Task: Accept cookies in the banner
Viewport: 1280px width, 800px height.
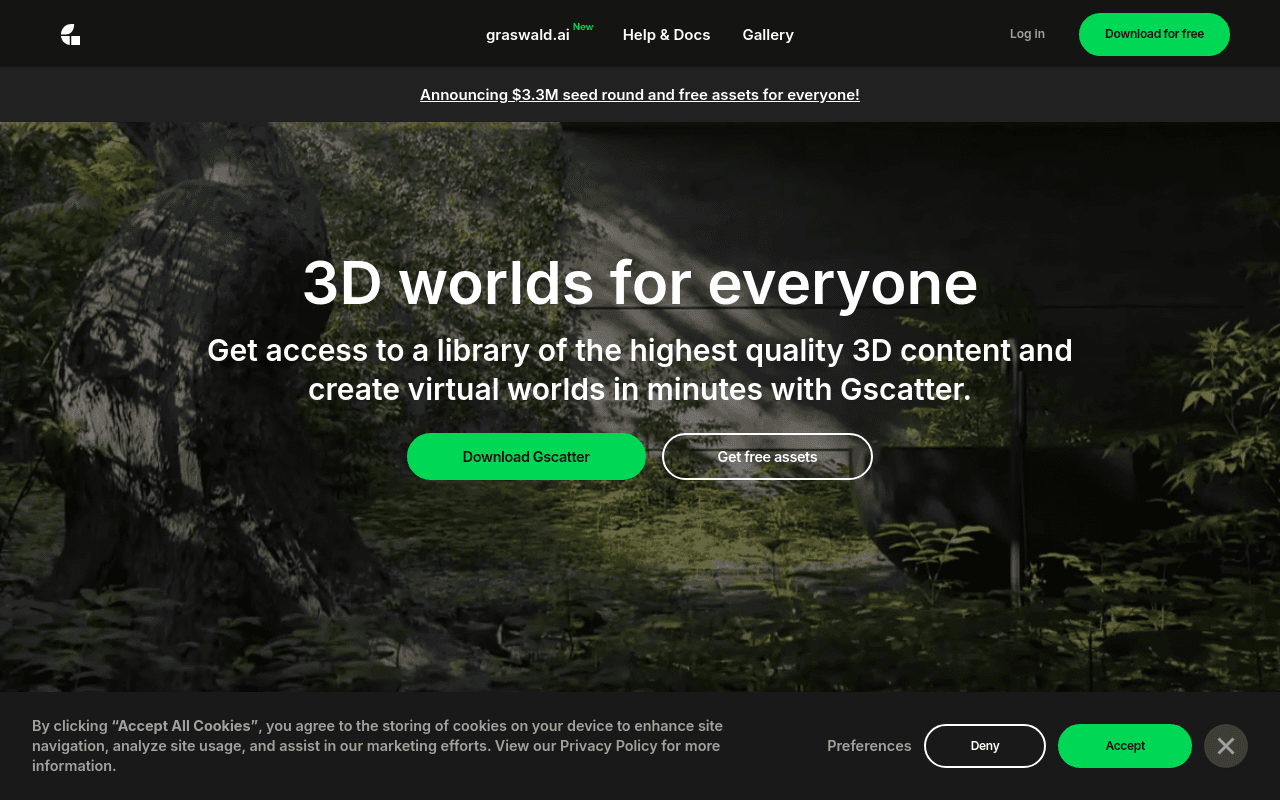Action: tap(1125, 746)
